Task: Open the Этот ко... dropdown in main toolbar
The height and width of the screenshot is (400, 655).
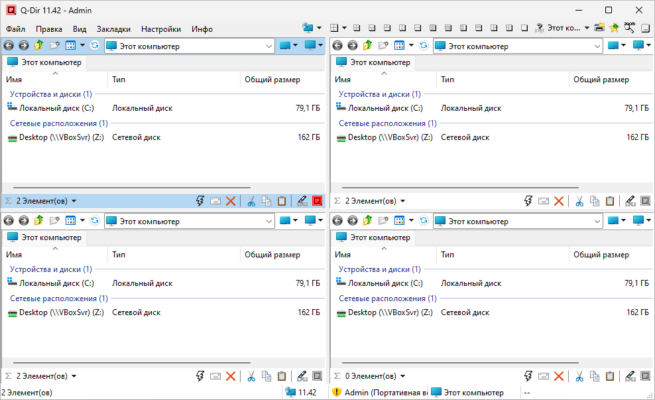Action: pos(587,28)
